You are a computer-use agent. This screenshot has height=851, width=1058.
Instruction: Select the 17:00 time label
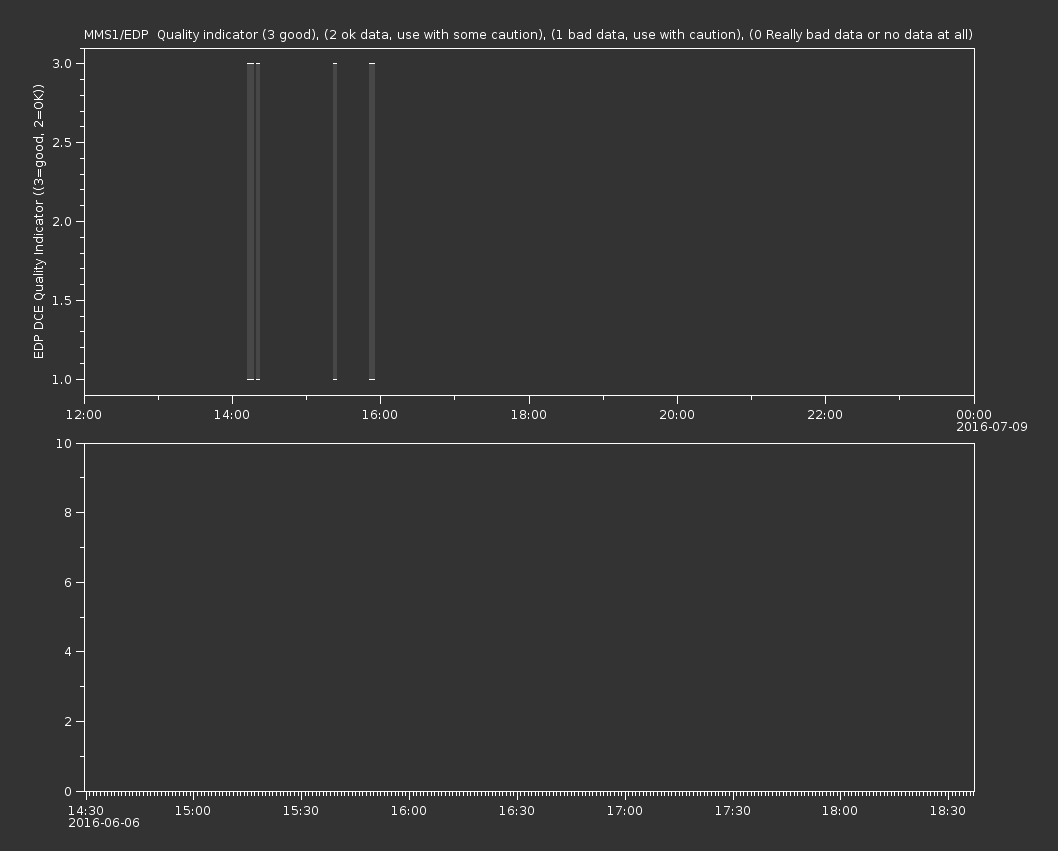[x=625, y=811]
